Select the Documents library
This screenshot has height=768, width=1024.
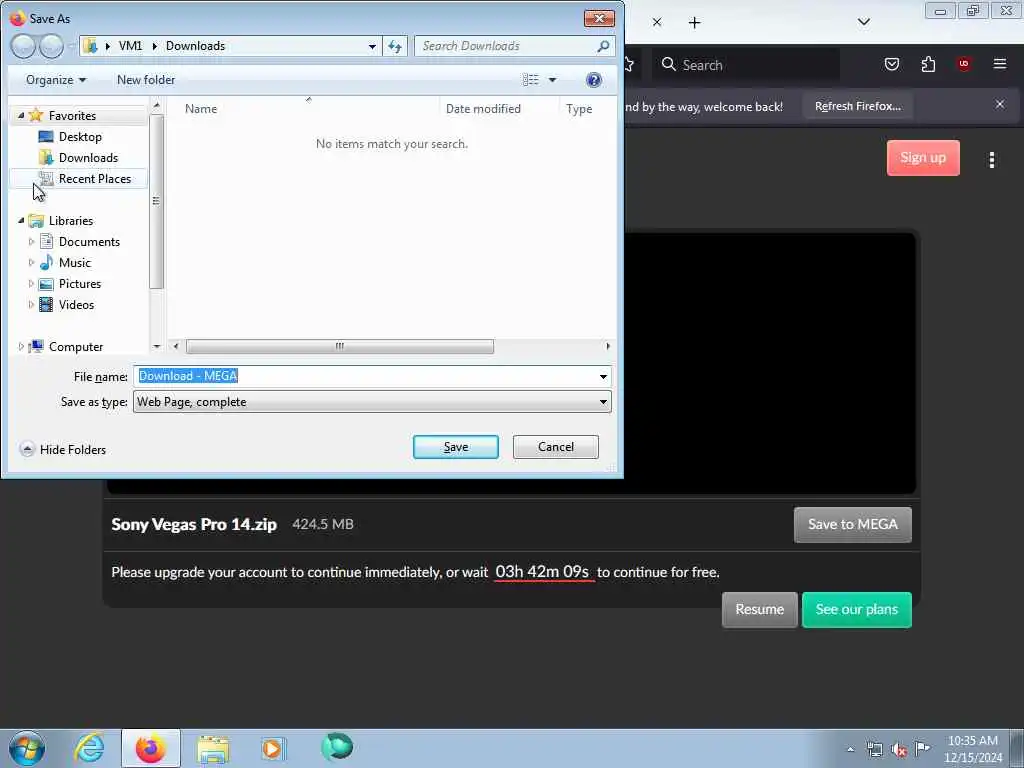pos(89,242)
